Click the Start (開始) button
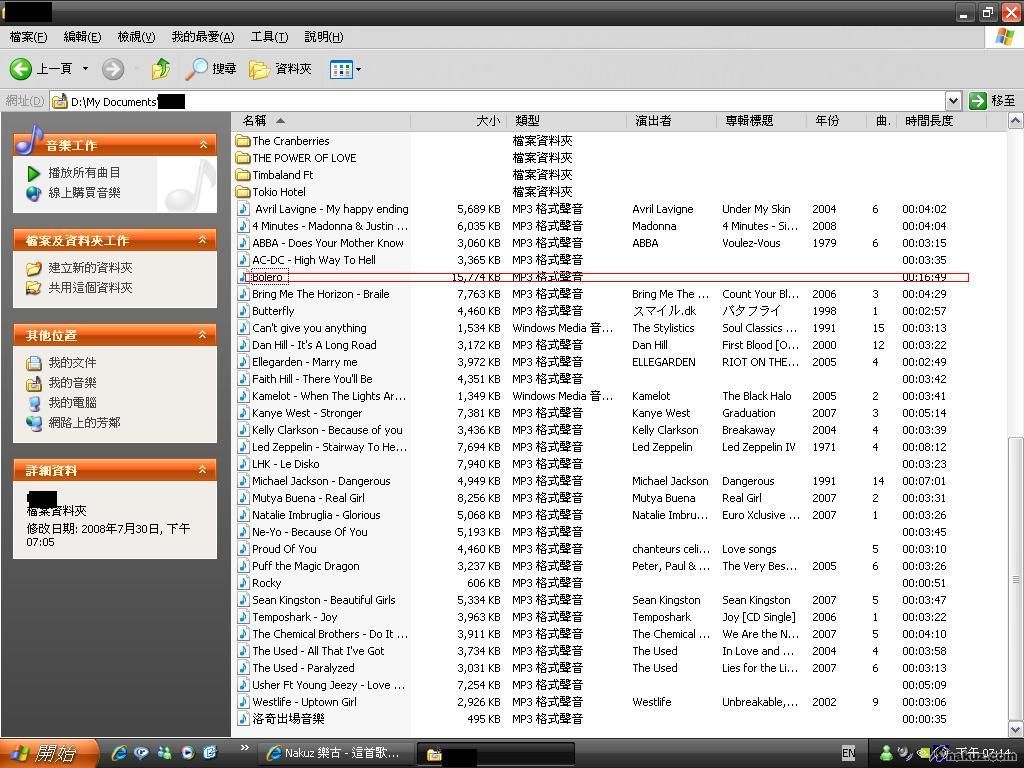The width and height of the screenshot is (1024, 768). pos(49,753)
